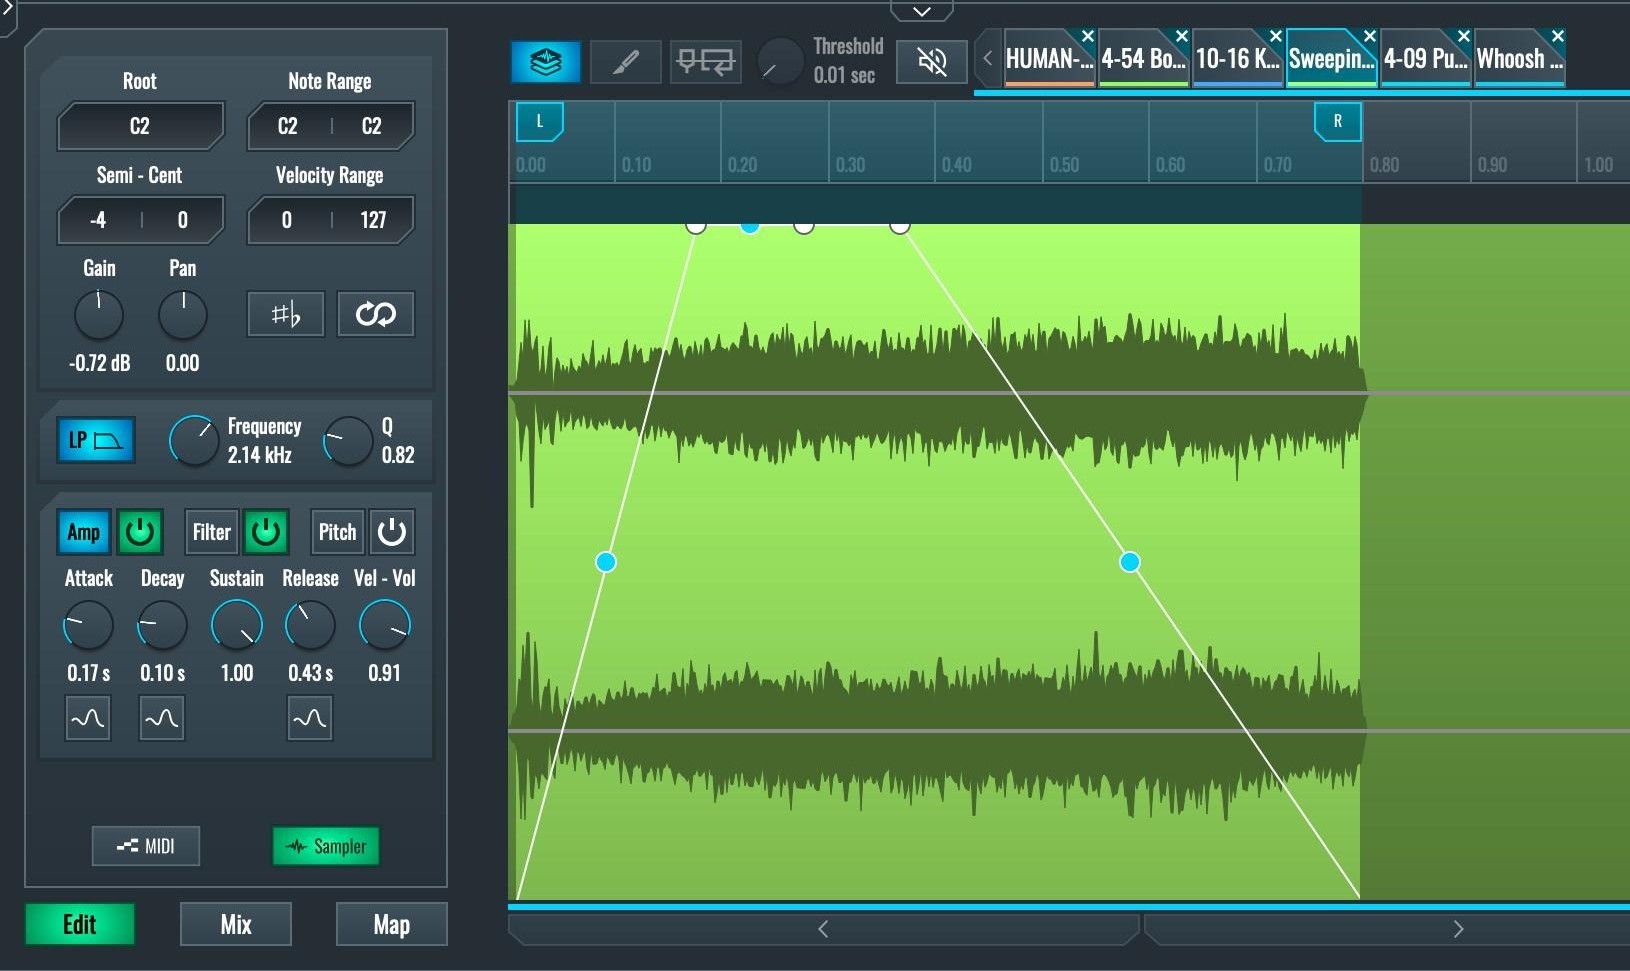Select the L start marker
This screenshot has height=971, width=1630.
point(539,122)
